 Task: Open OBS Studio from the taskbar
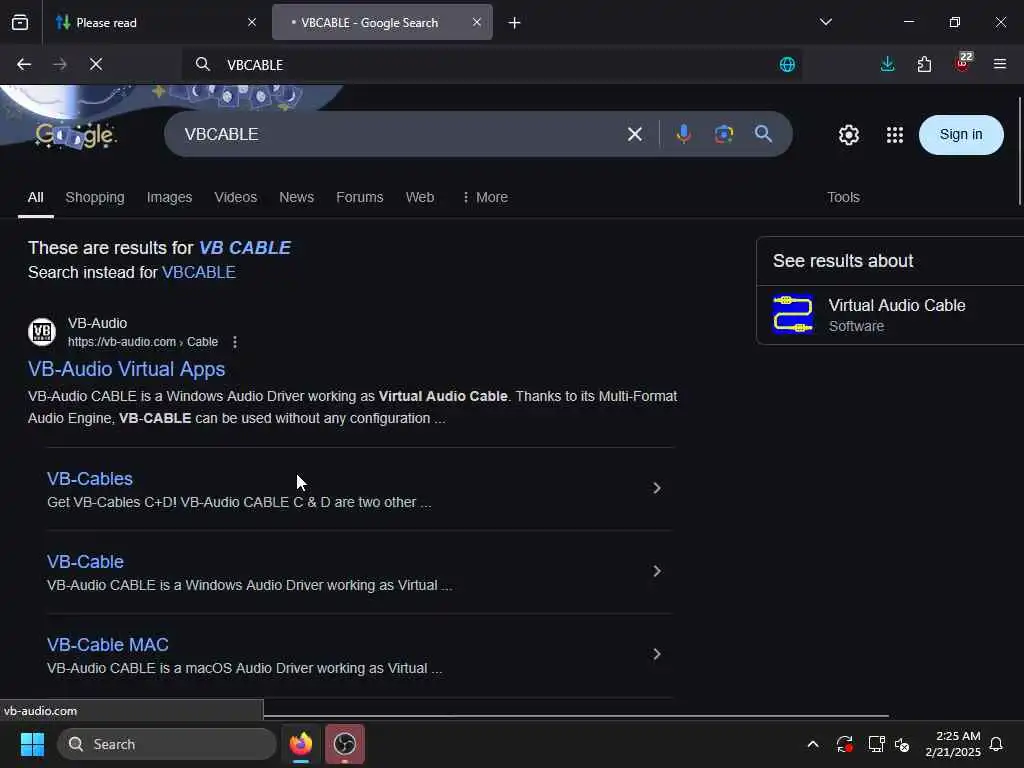coord(344,744)
